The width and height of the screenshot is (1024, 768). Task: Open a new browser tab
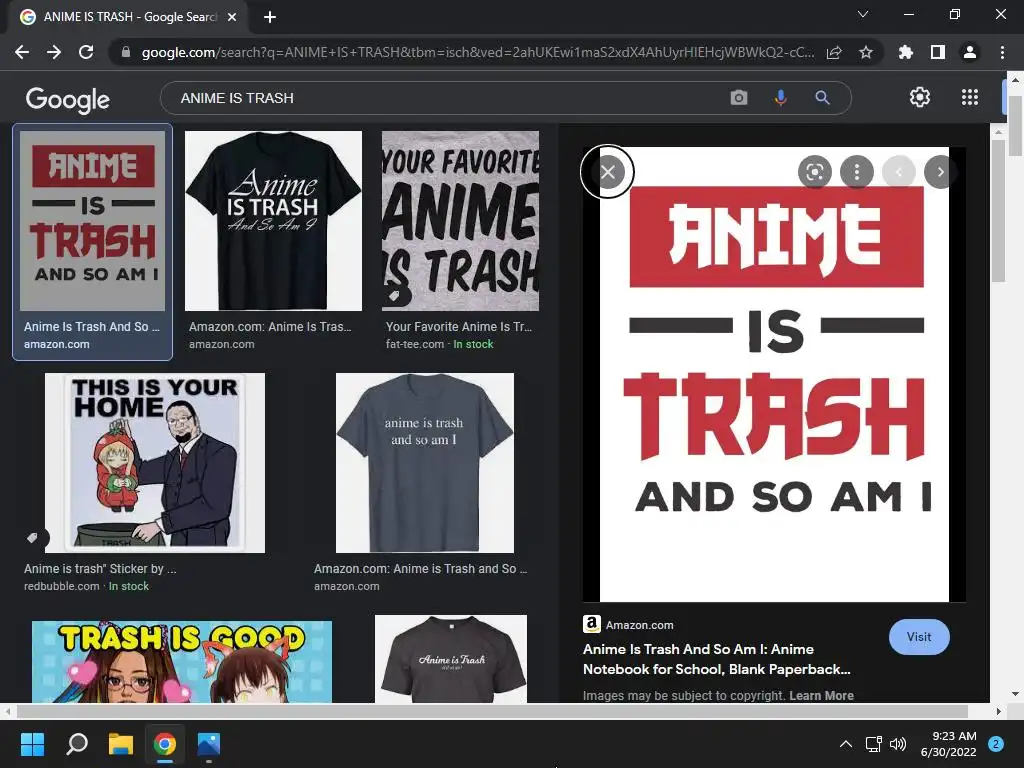pos(270,17)
